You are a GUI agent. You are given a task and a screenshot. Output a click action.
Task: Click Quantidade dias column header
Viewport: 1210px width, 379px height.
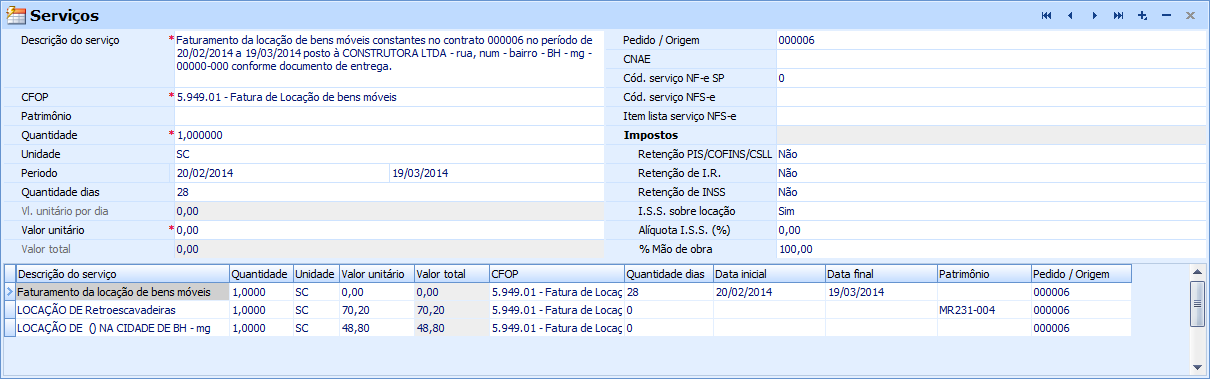tap(668, 273)
